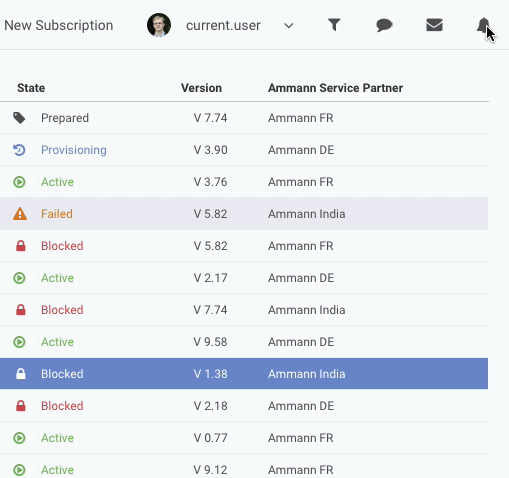
Task: Click the red lock icon on Ammann FR V 5.82 row
Action: (21, 246)
